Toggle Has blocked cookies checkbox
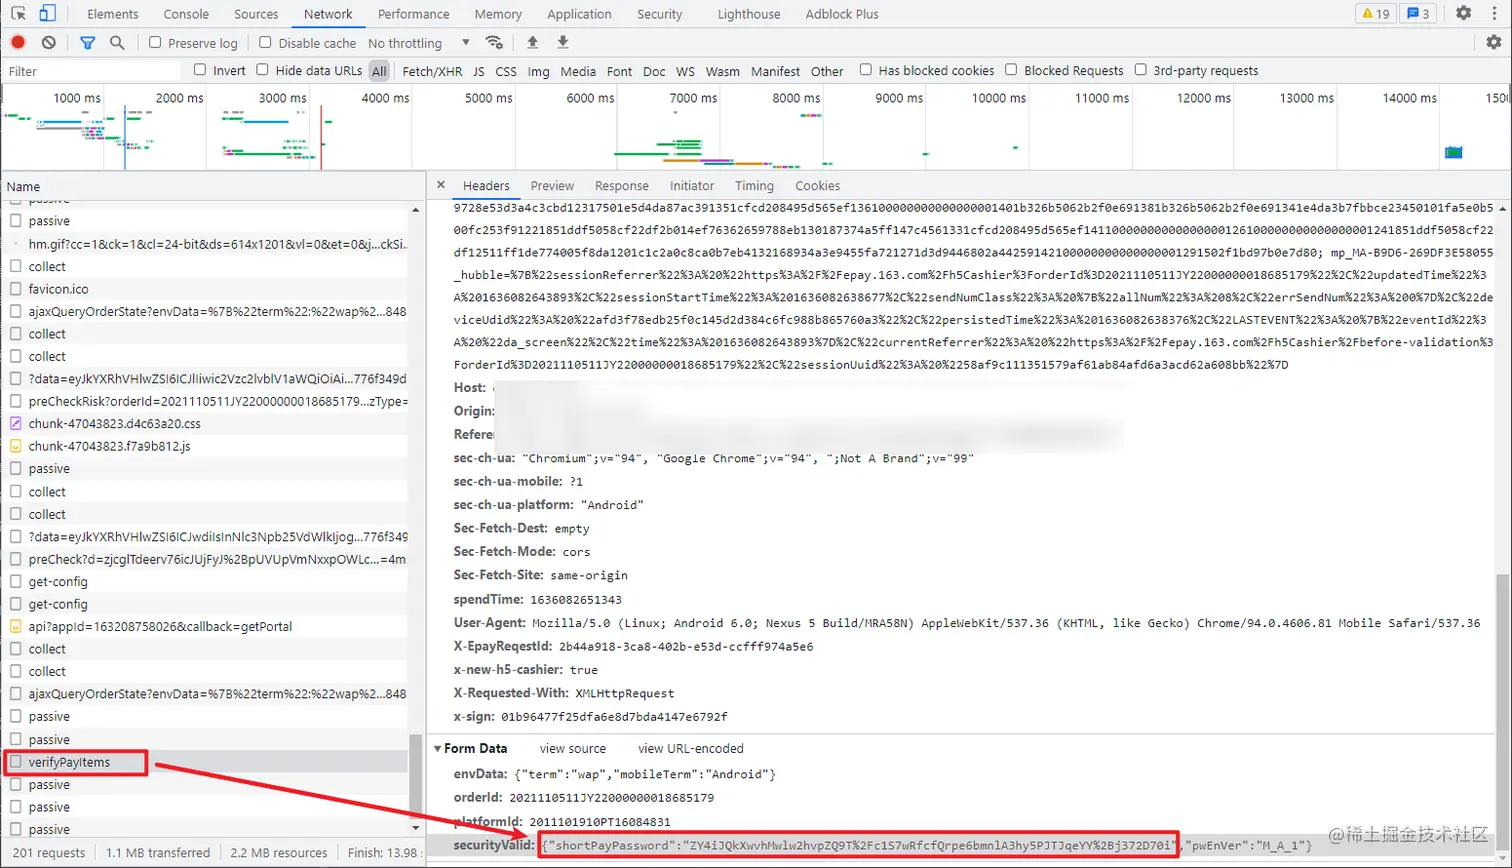 tap(865, 70)
